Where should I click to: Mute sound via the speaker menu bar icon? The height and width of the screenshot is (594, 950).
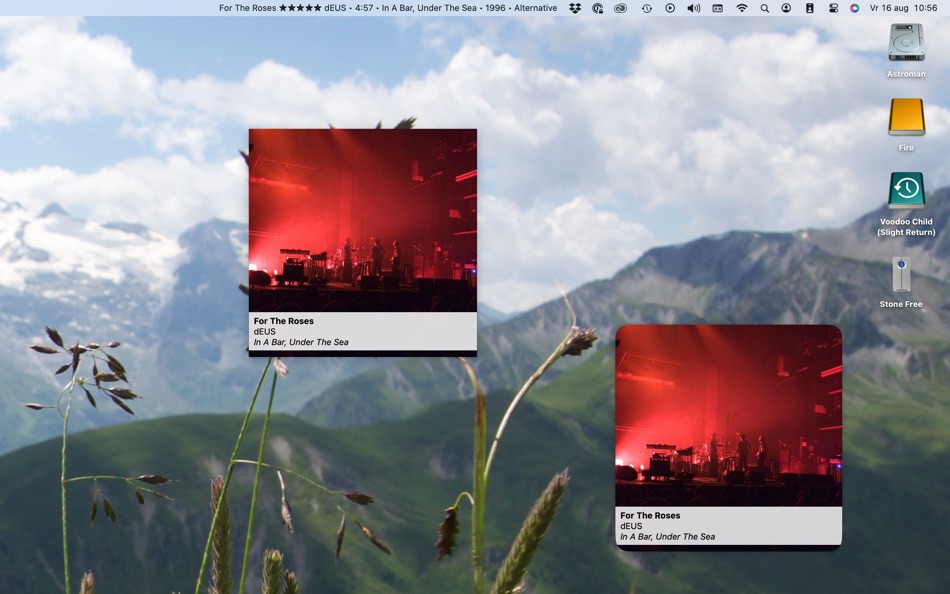693,7
